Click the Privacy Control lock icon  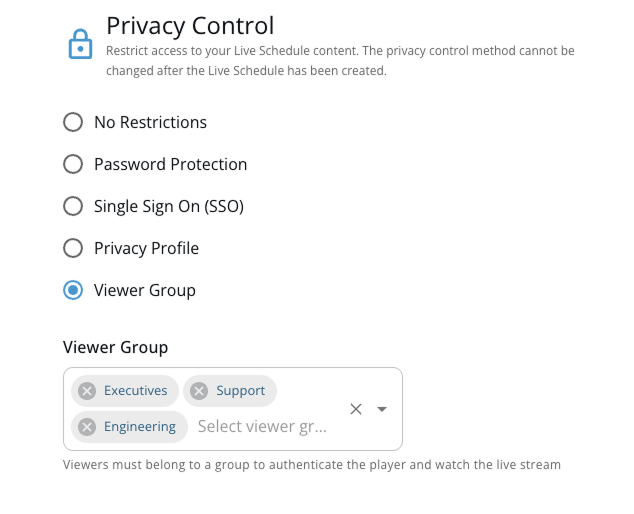coord(79,44)
